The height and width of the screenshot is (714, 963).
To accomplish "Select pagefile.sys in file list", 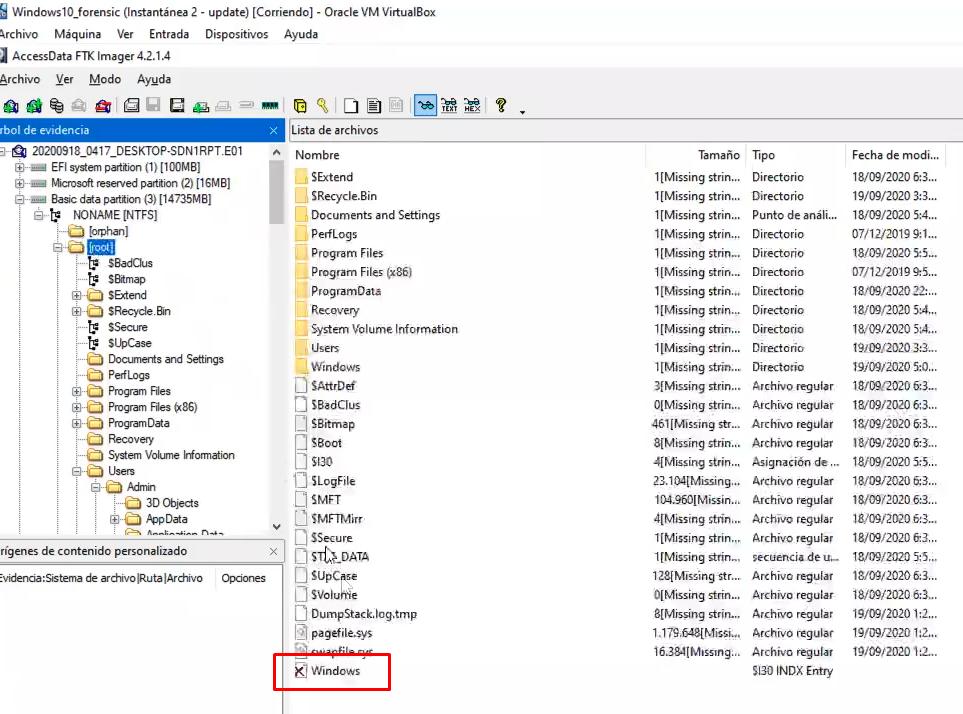I will pyautogui.click(x=341, y=633).
